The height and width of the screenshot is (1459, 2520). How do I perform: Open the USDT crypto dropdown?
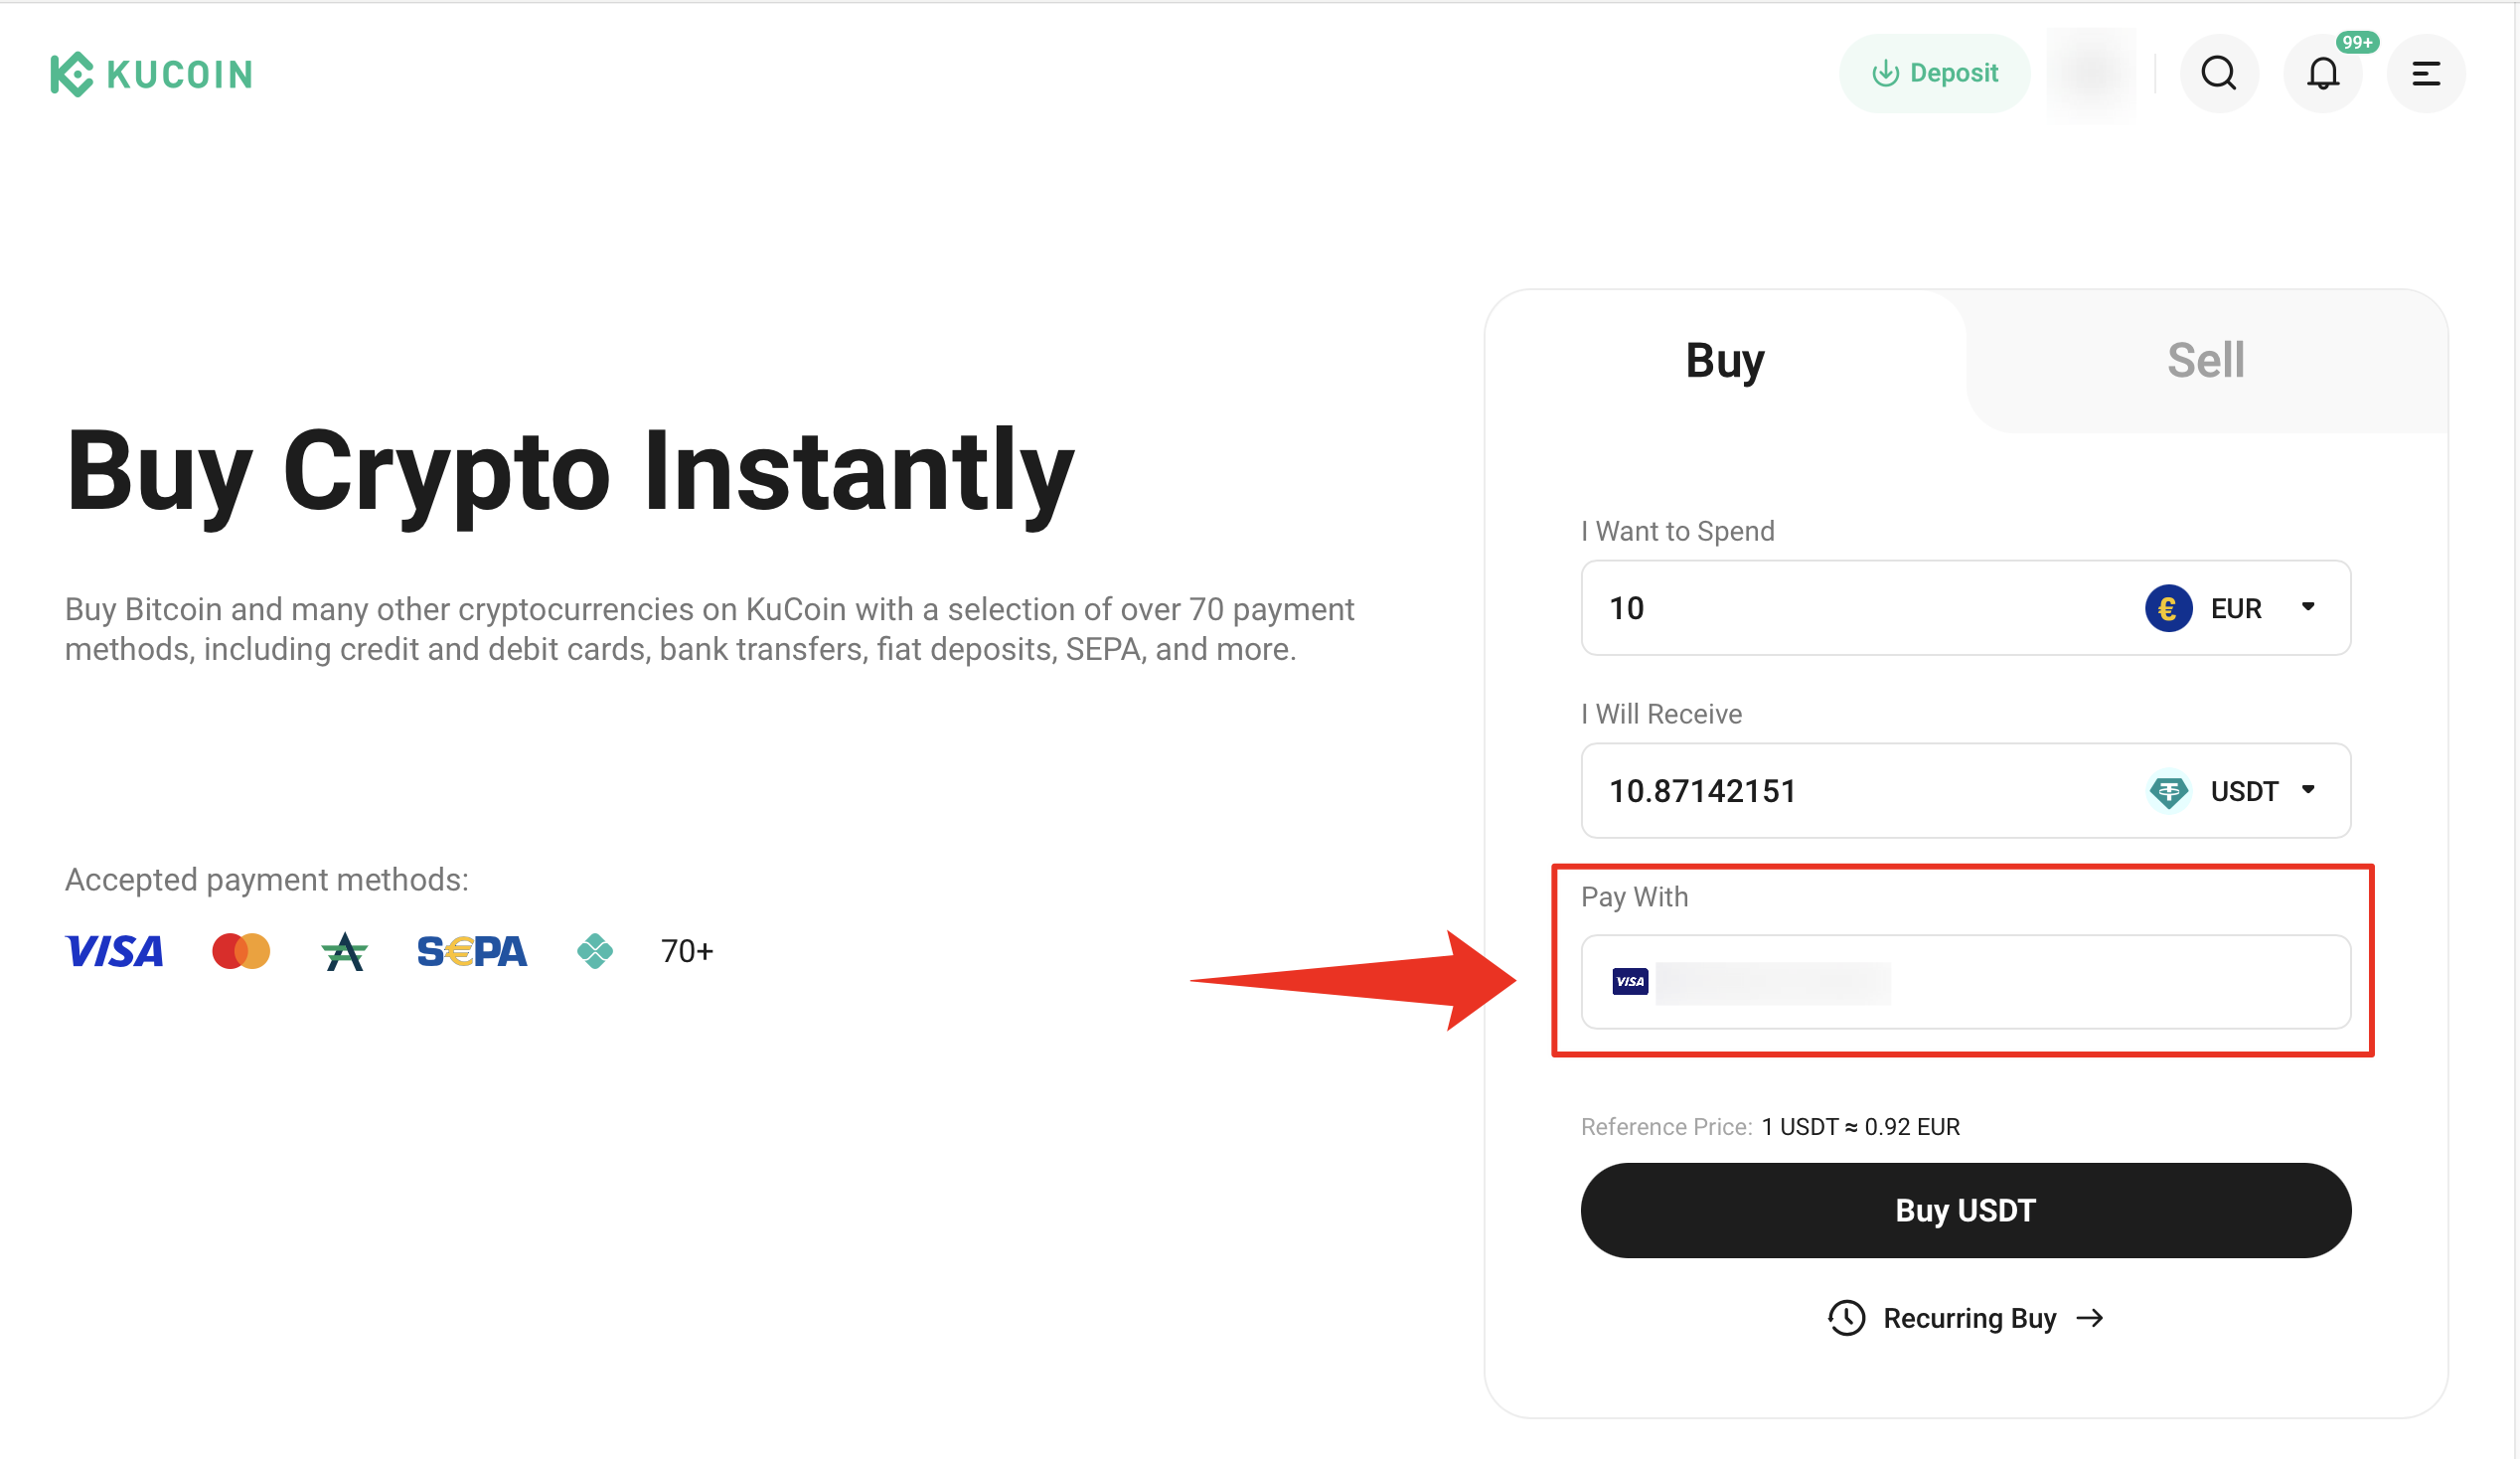(2233, 791)
